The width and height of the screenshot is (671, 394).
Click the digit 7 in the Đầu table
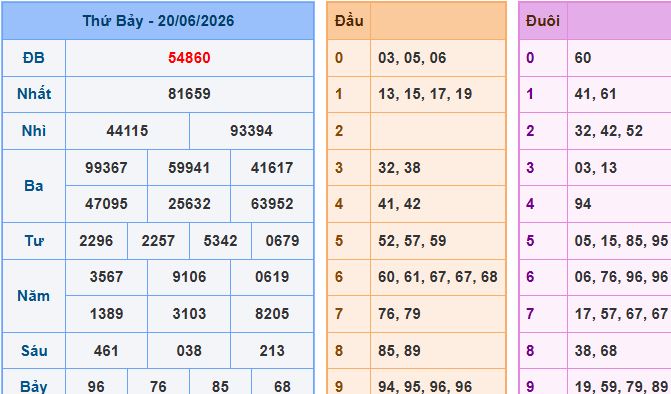pyautogui.click(x=339, y=314)
